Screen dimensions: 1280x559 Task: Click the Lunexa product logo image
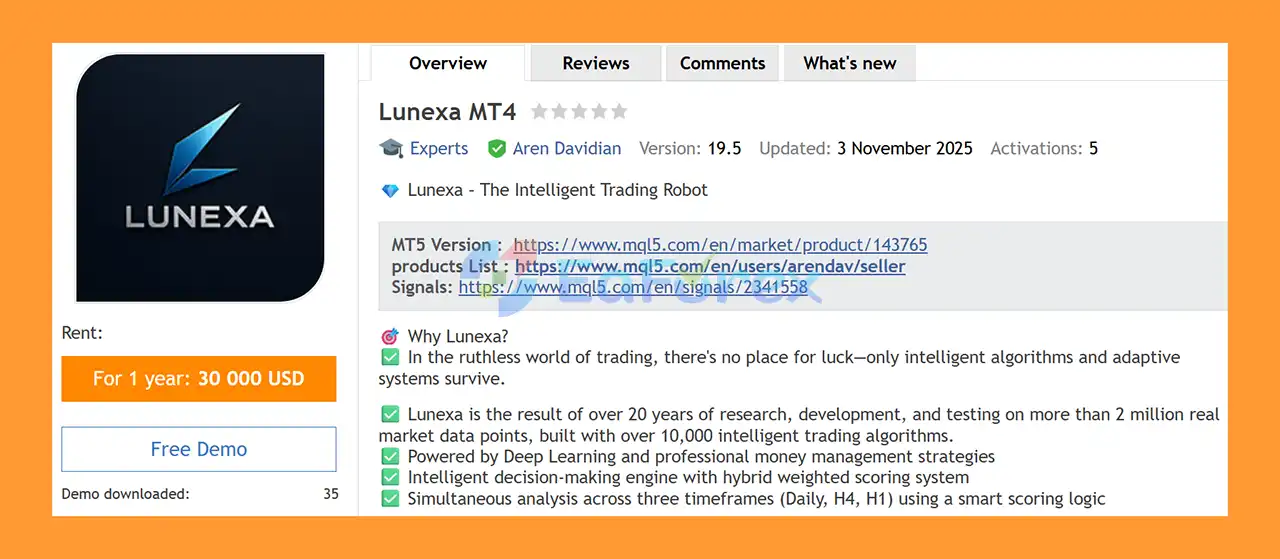pyautogui.click(x=200, y=177)
